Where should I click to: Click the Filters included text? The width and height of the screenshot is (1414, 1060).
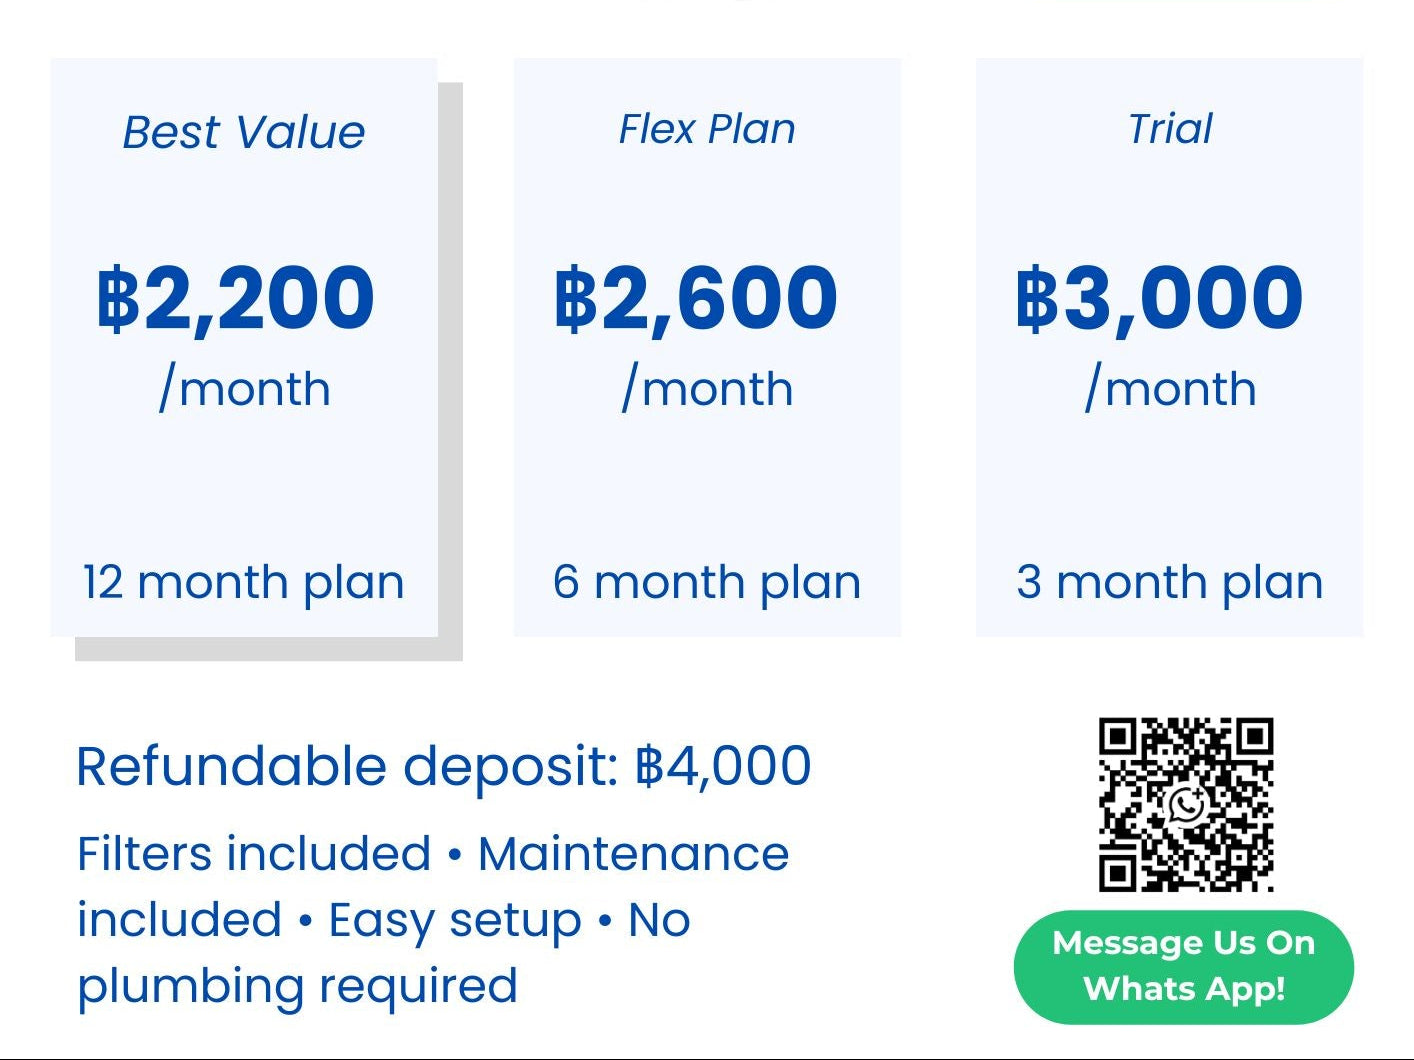click(254, 854)
